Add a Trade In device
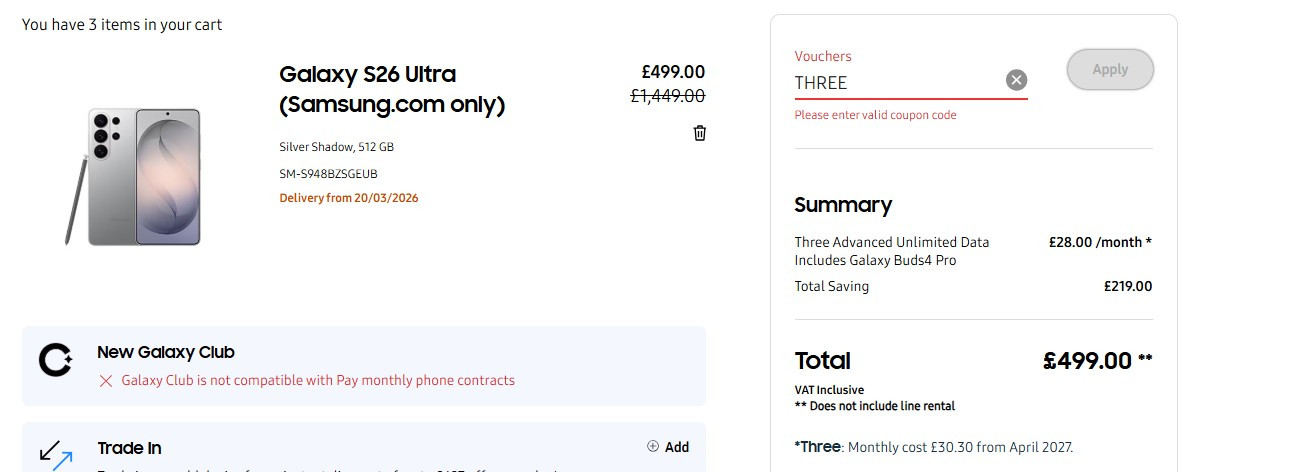Screen dimensions: 1298x472 click(x=668, y=447)
